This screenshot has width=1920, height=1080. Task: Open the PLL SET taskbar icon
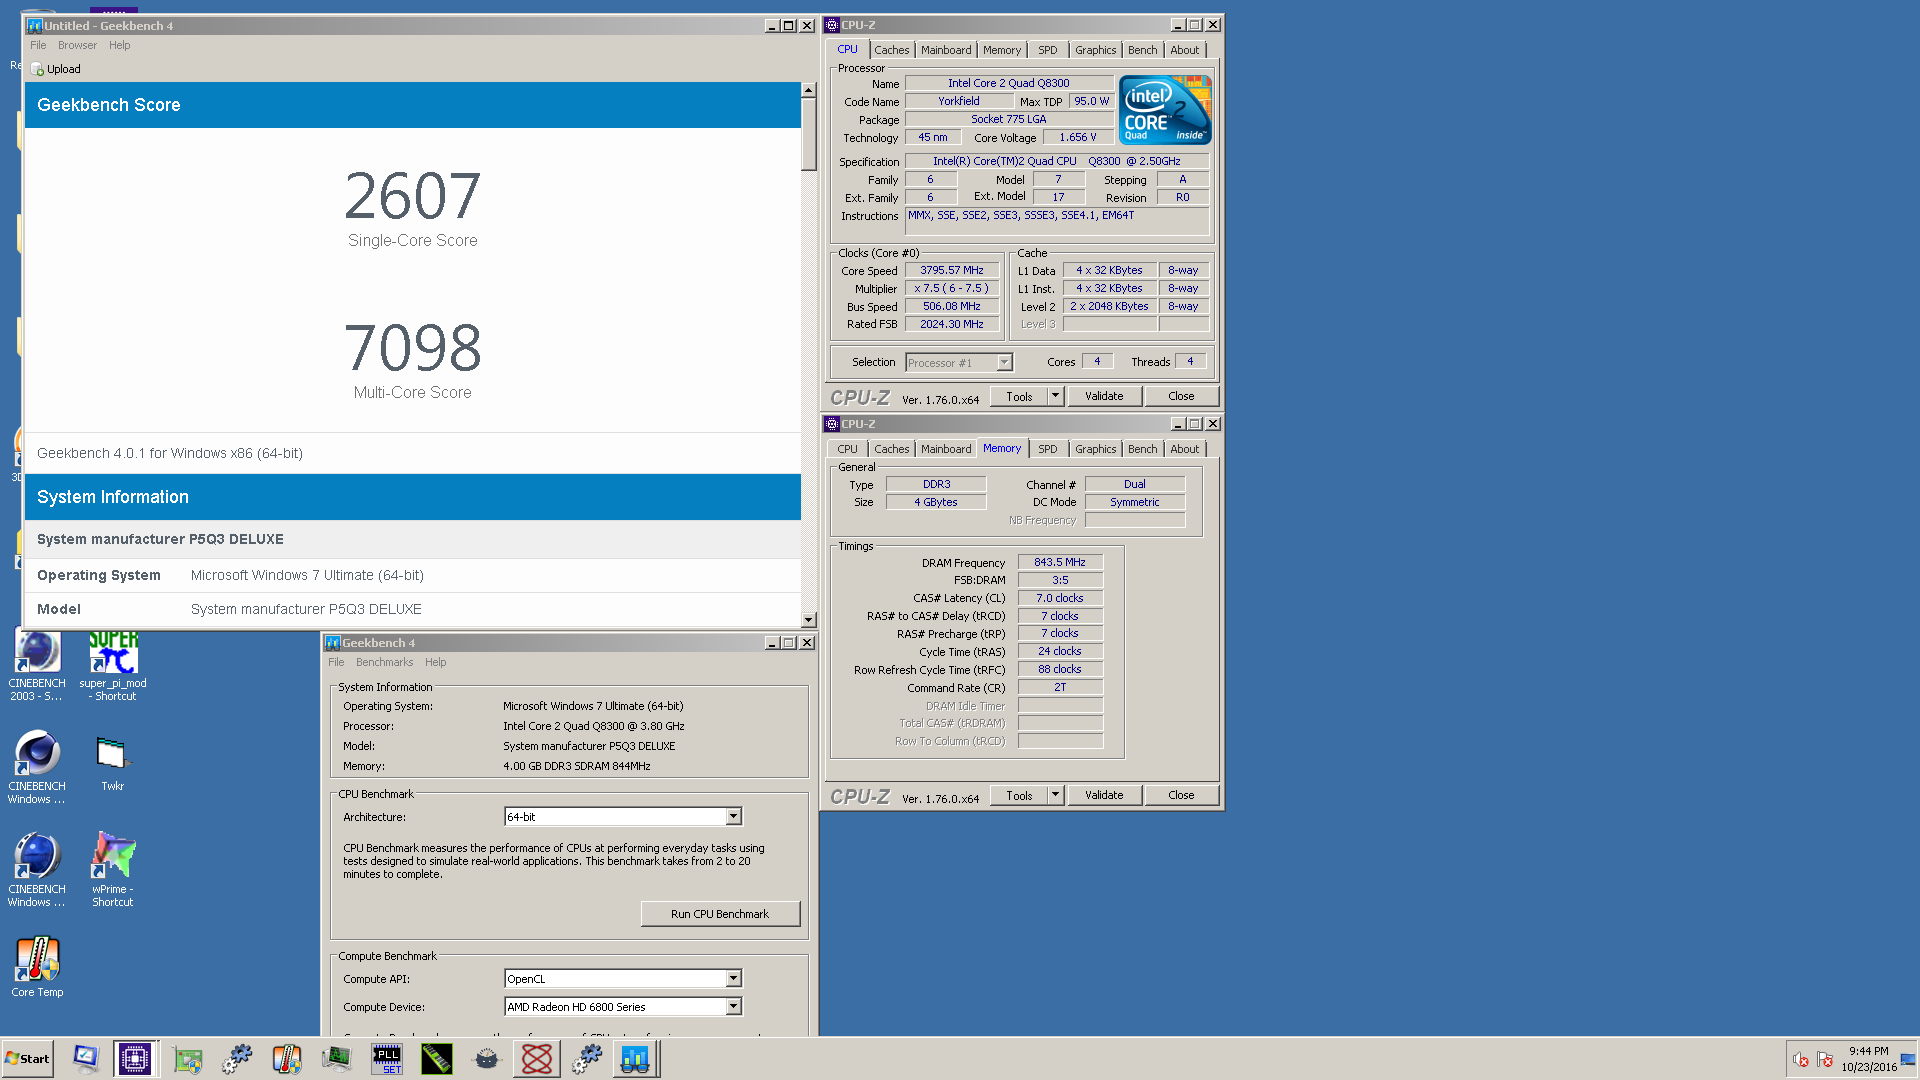387,1058
